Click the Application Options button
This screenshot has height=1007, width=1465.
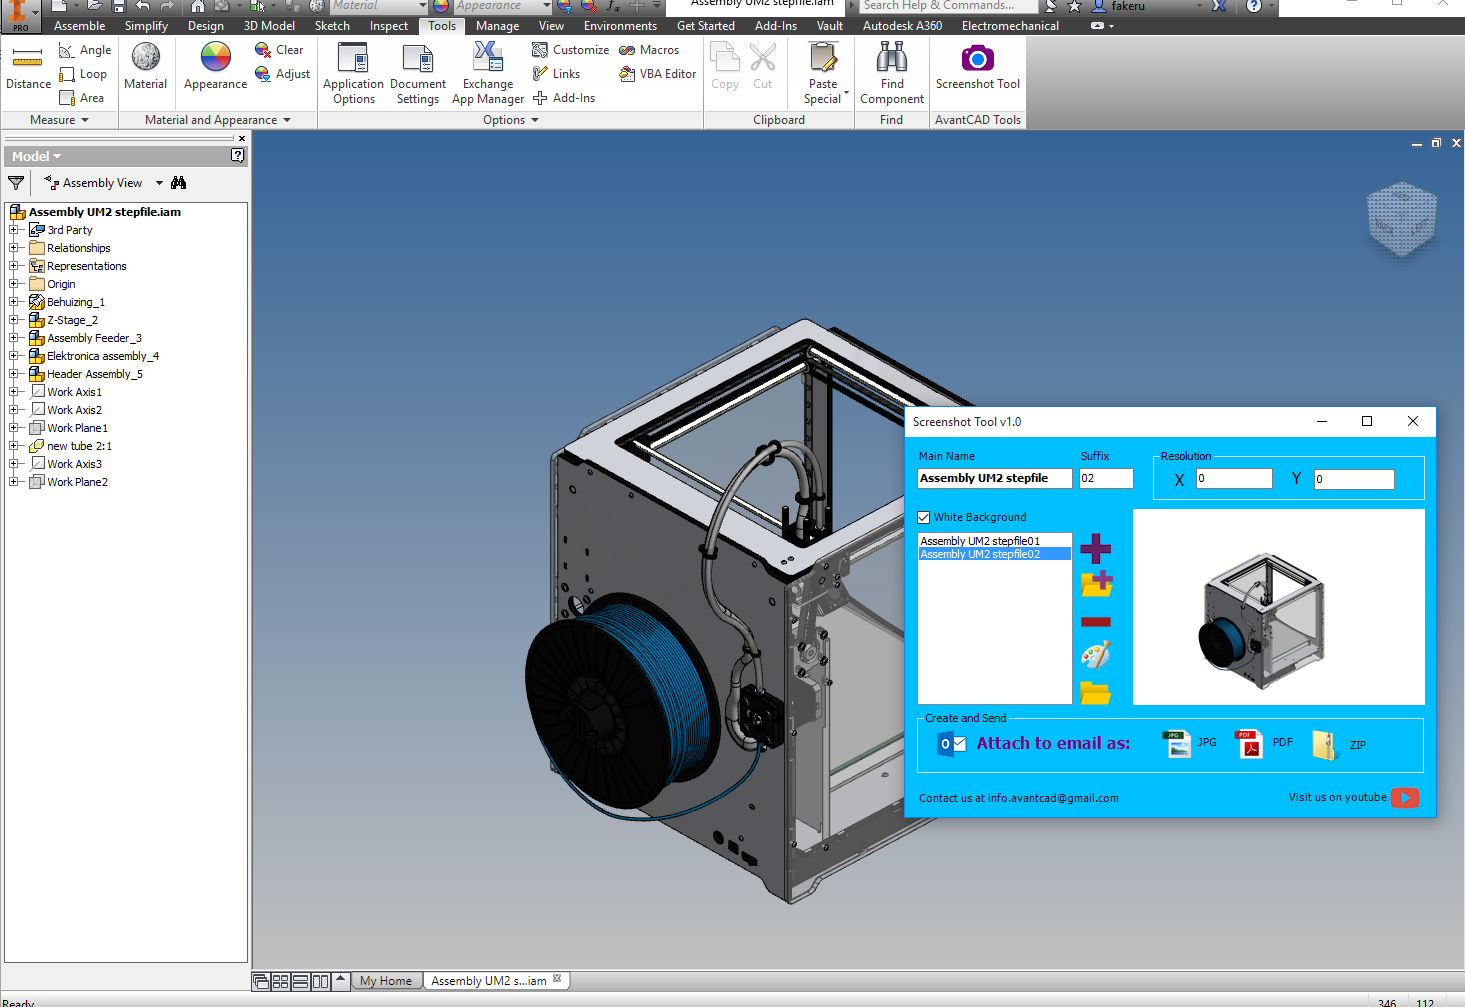[353, 72]
